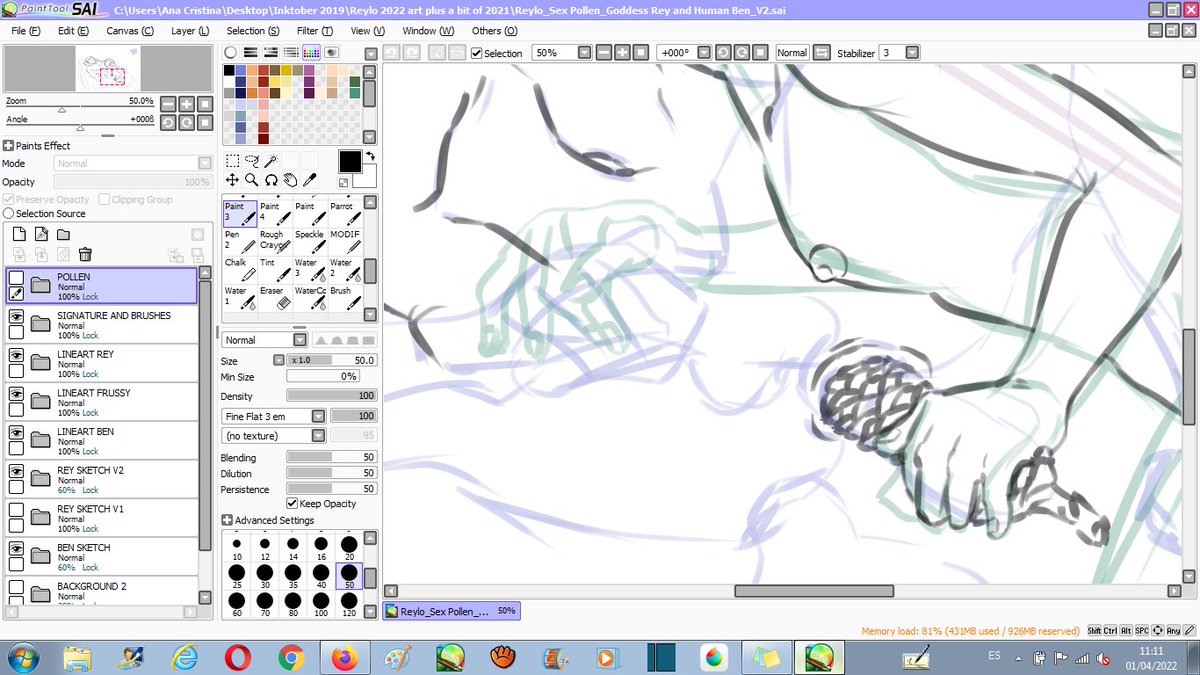Image resolution: width=1200 pixels, height=675 pixels.
Task: Open the brush blending mode Normal dropdown
Action: click(300, 340)
